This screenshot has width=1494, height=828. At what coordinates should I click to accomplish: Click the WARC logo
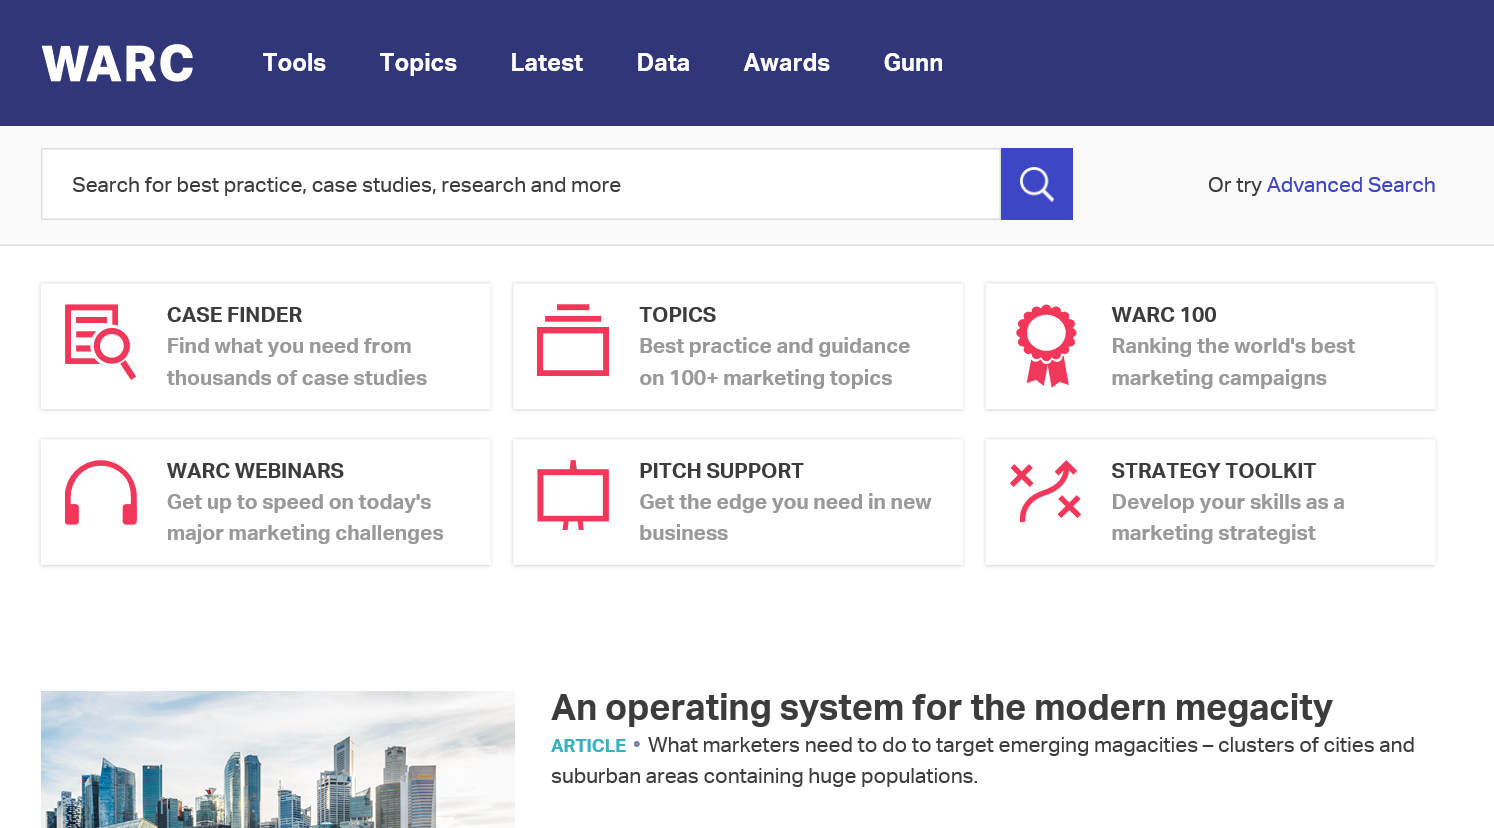point(117,62)
